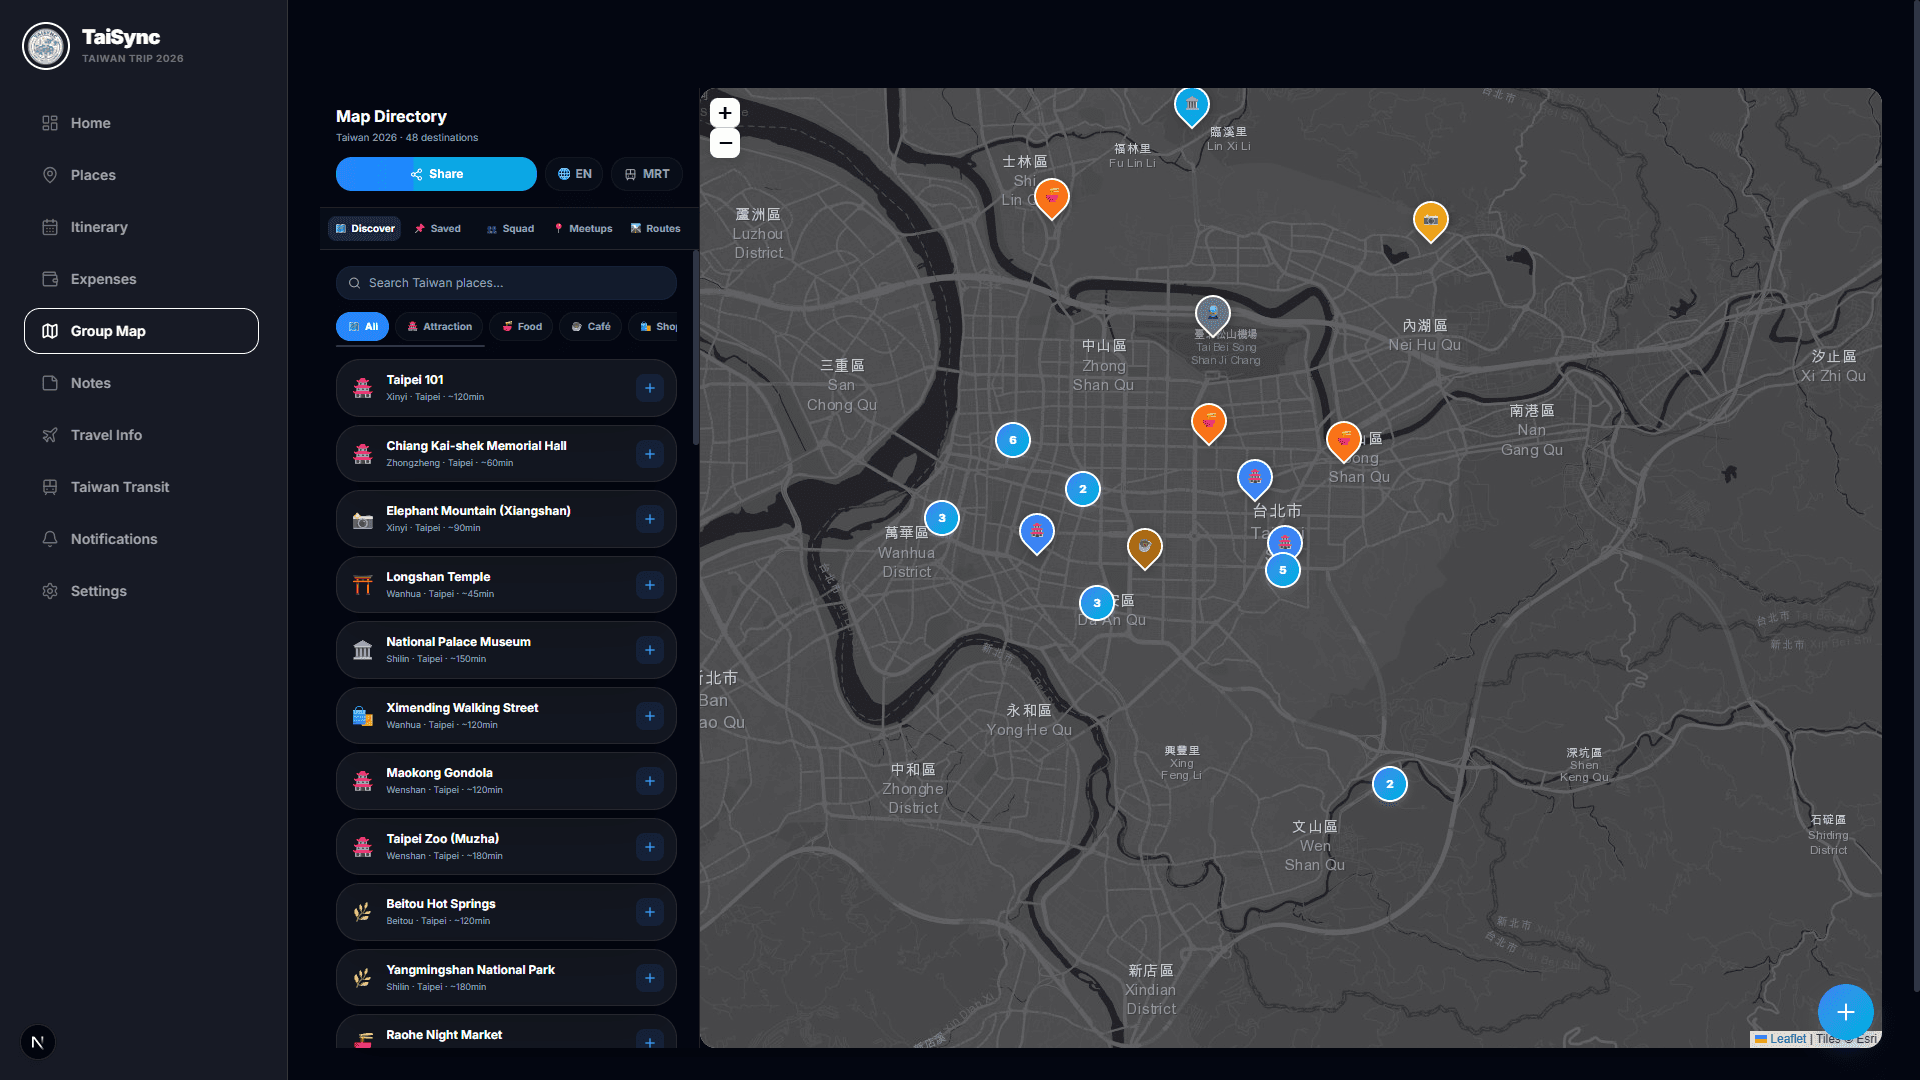Open the Home sidebar item

click(141, 123)
